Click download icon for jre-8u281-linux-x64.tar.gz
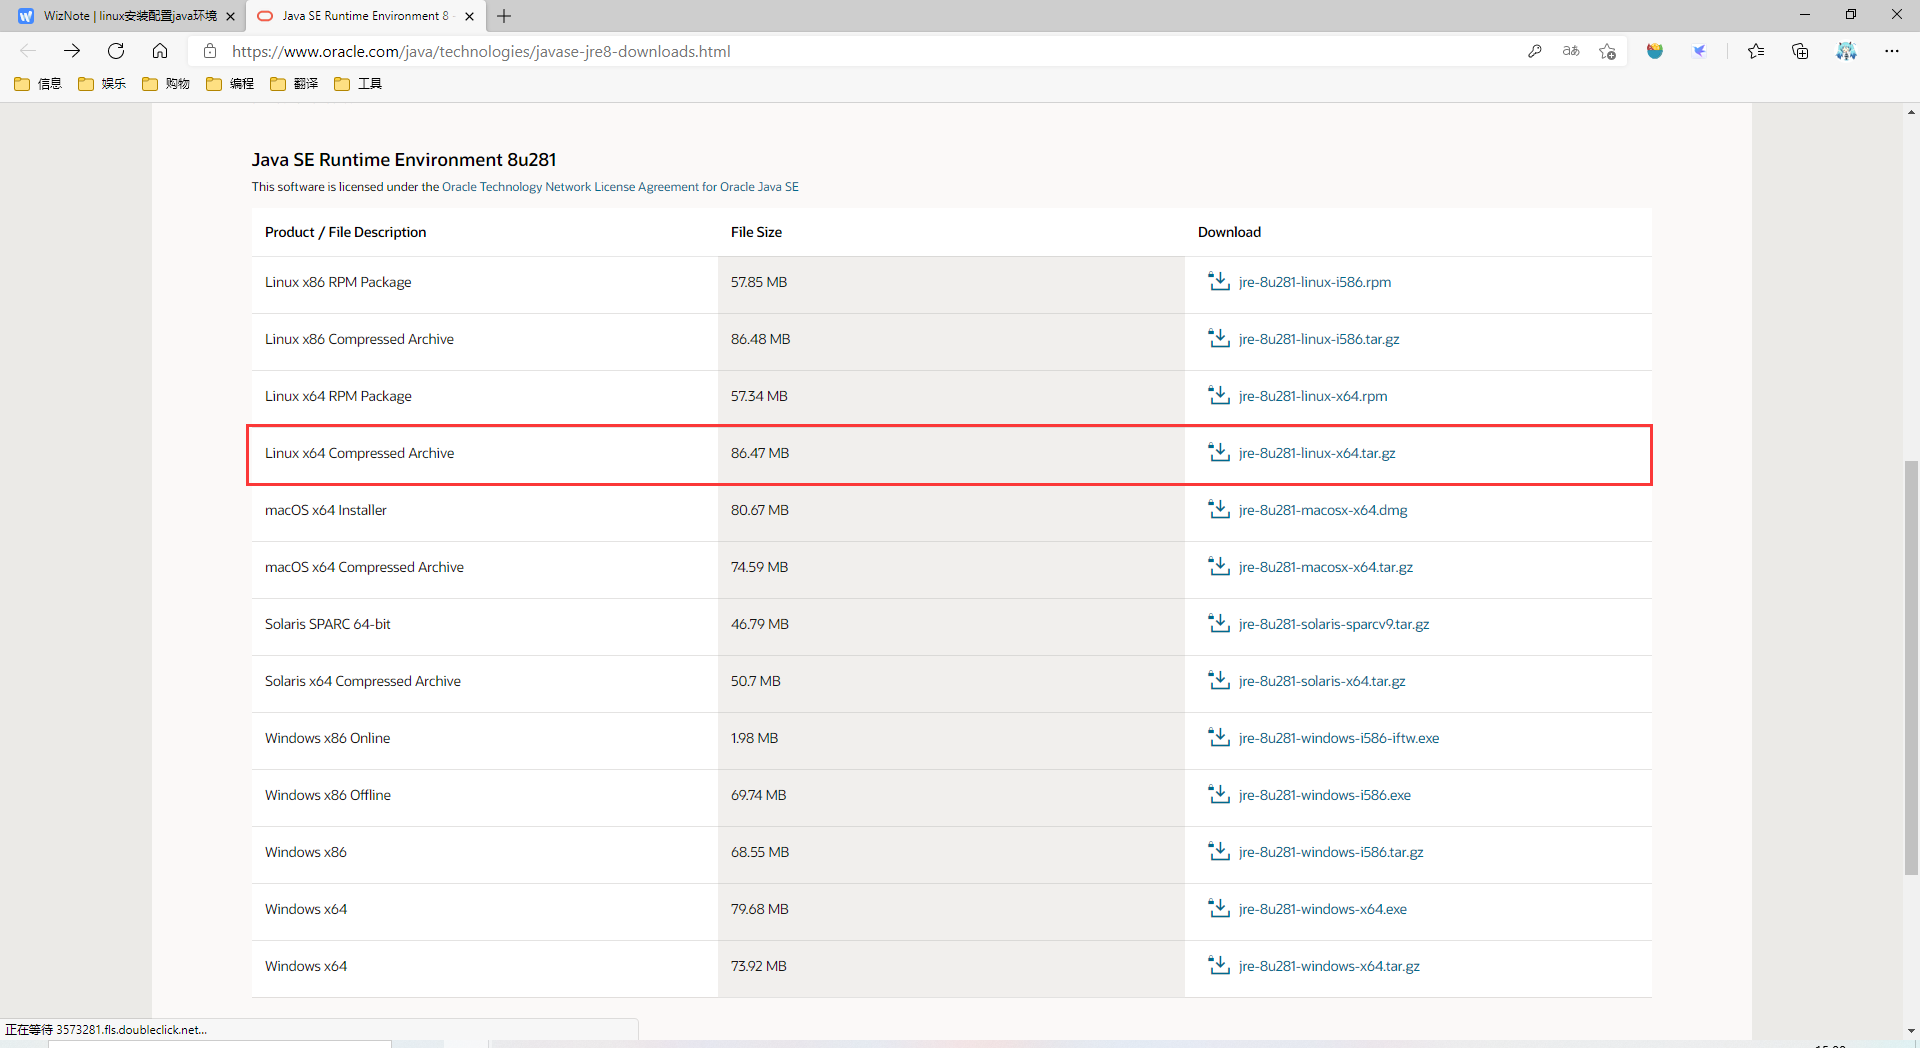The image size is (1920, 1048). [x=1218, y=452]
